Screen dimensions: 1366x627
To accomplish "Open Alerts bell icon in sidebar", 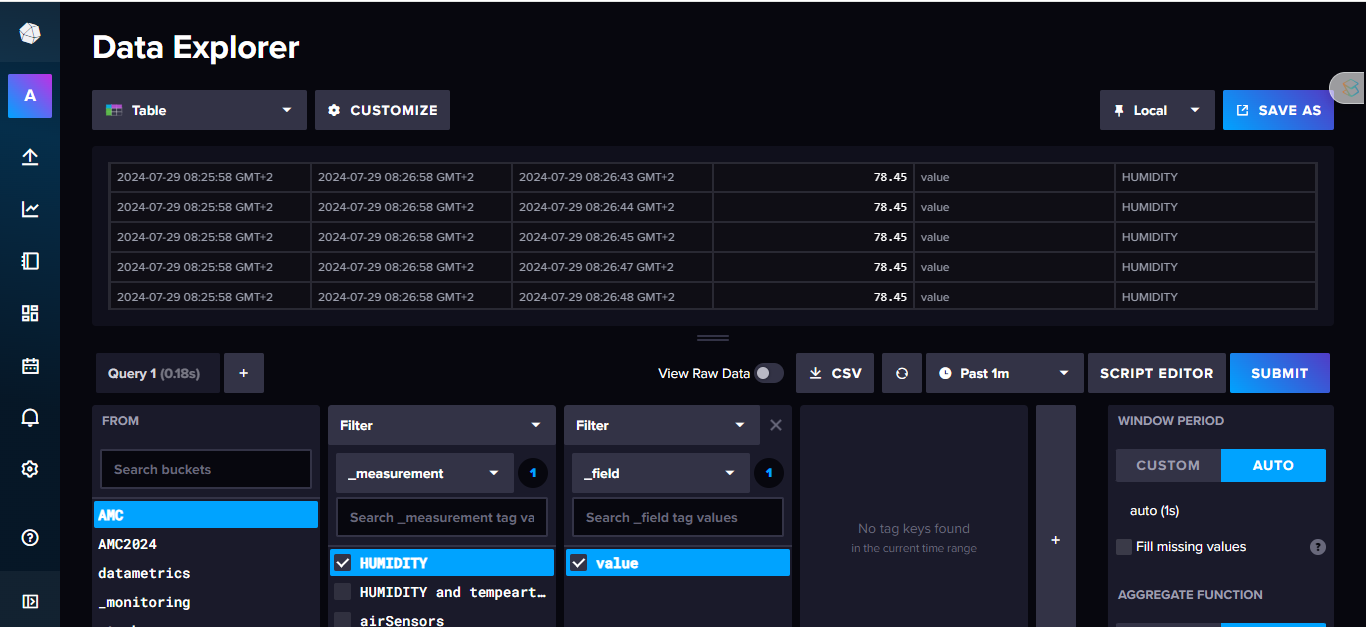I will (x=30, y=417).
